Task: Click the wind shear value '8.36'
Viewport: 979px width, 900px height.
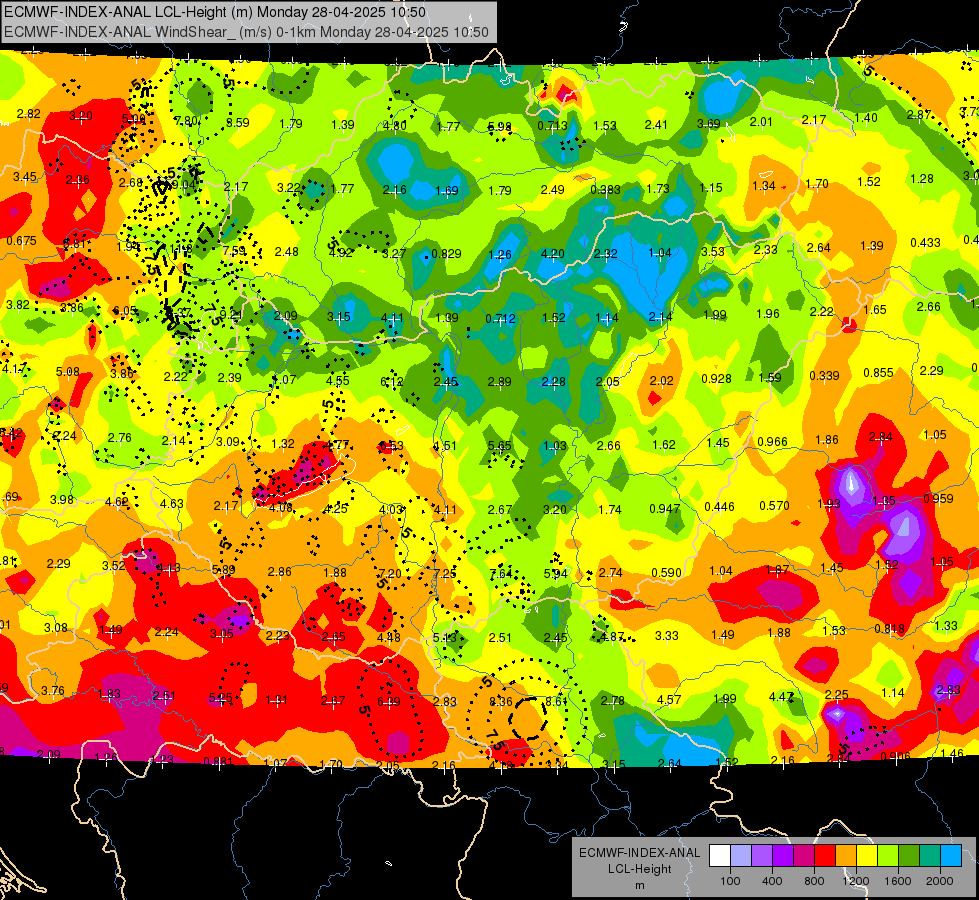Action: click(x=501, y=701)
